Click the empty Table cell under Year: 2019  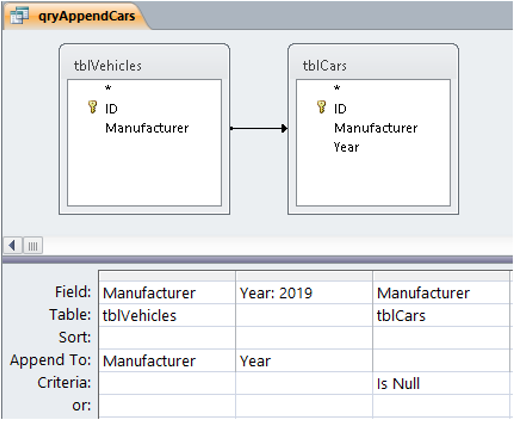[304, 315]
